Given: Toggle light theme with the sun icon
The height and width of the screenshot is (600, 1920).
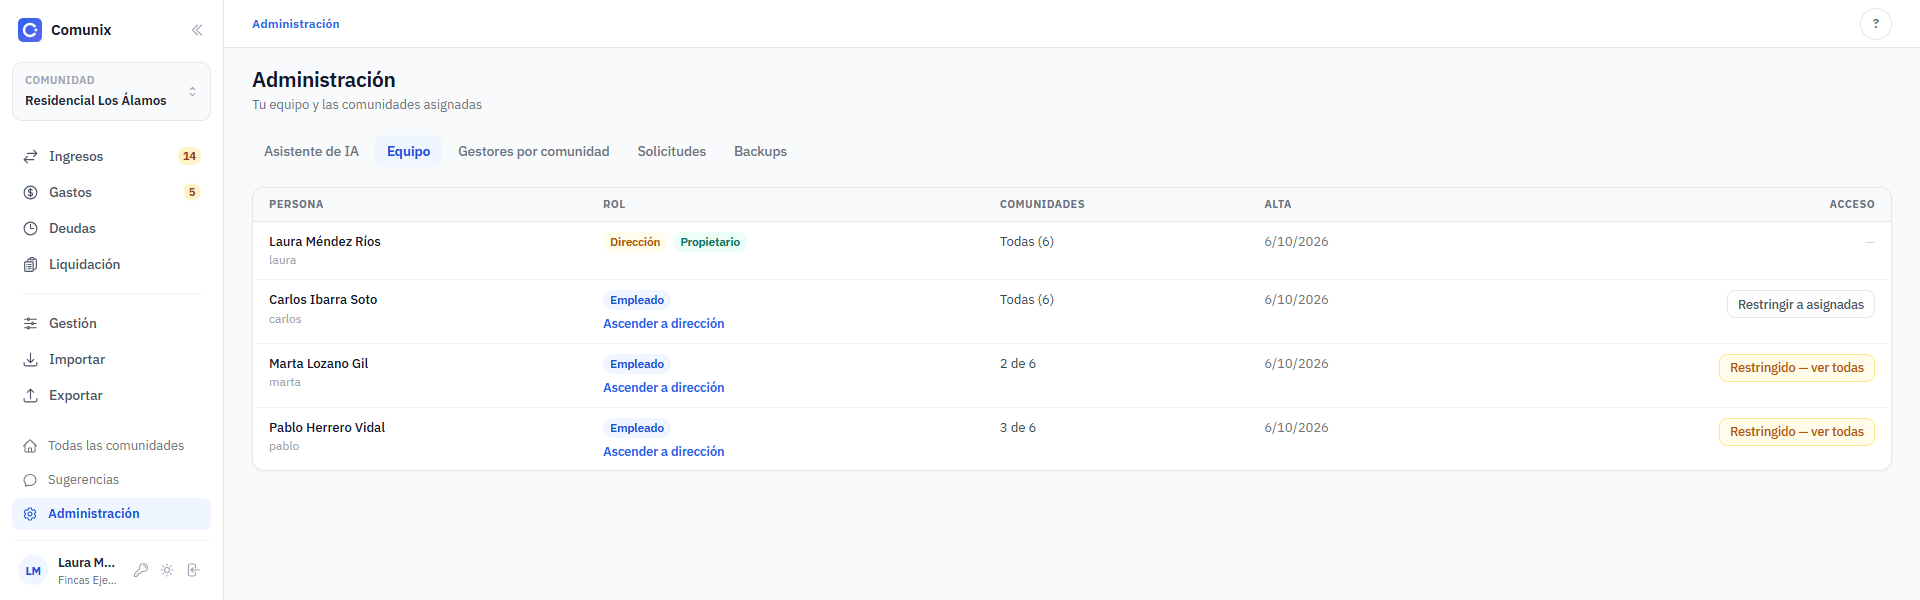Looking at the screenshot, I should 167,570.
